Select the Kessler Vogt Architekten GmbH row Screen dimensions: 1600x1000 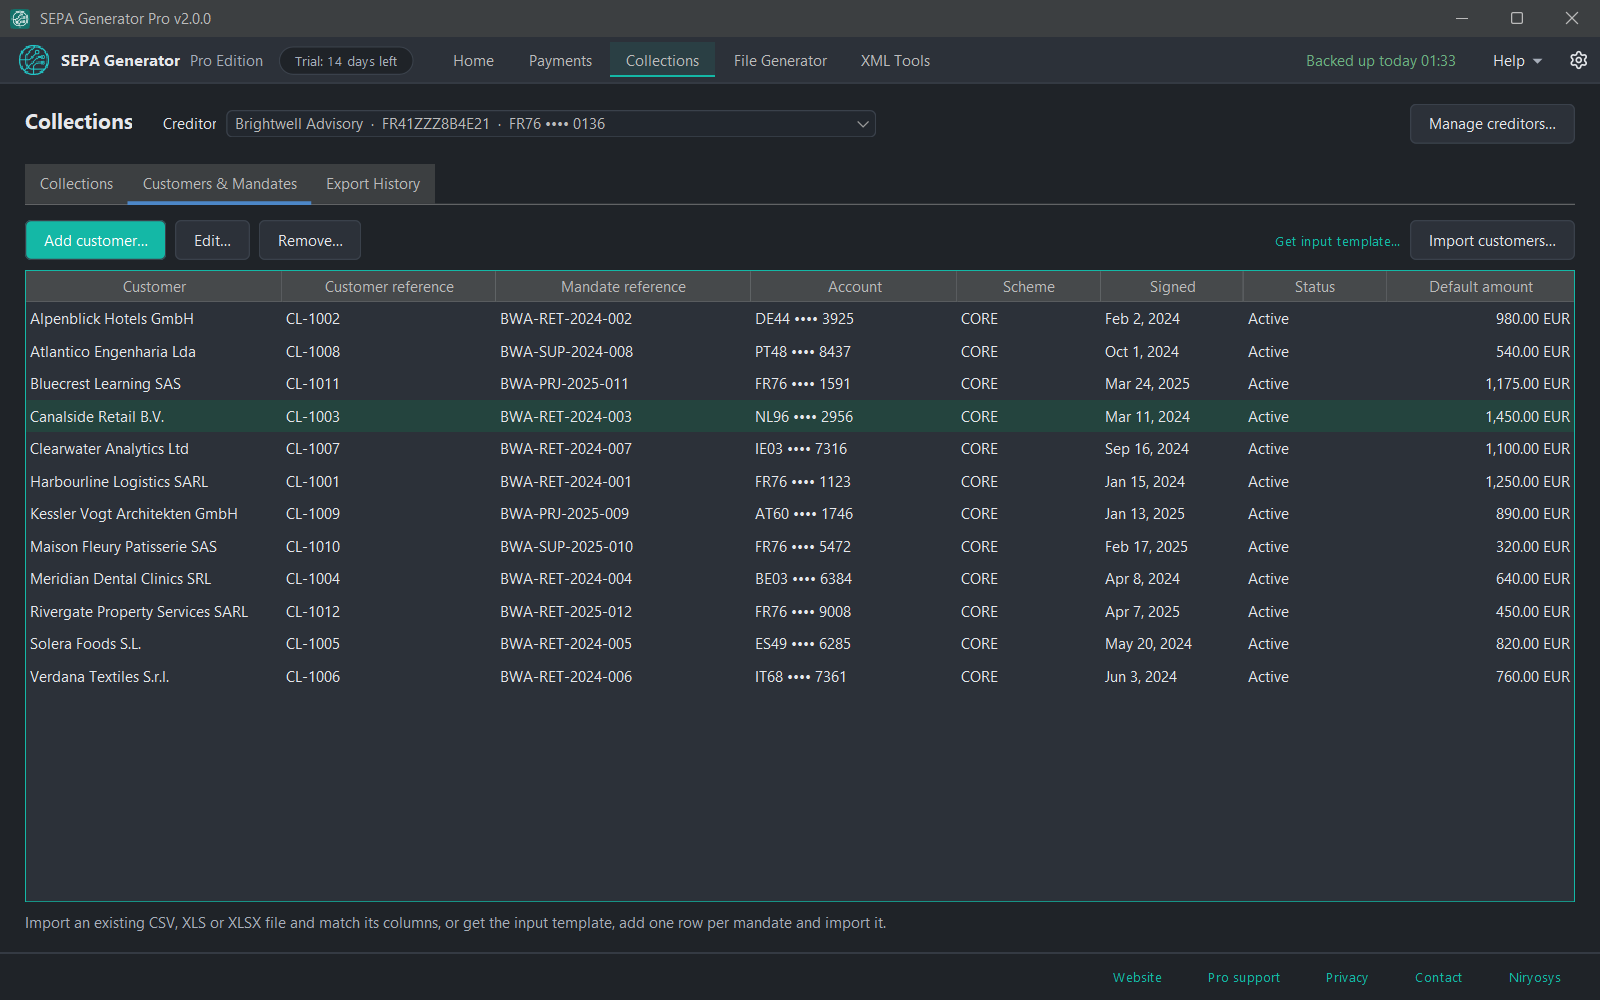tap(800, 514)
